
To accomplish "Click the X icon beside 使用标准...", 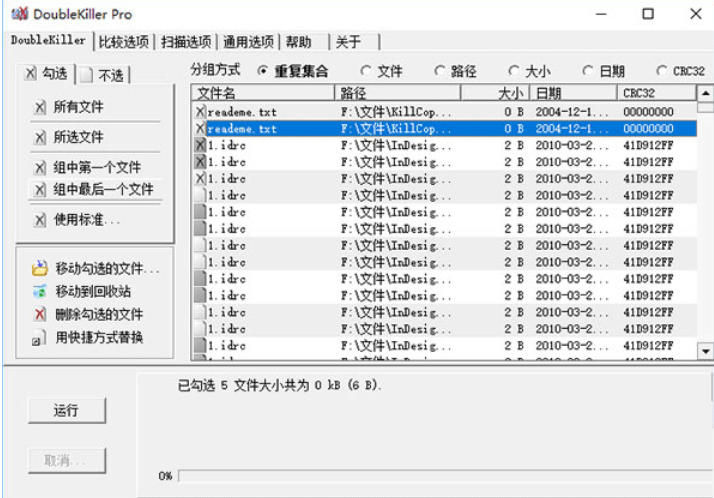I will 40,220.
